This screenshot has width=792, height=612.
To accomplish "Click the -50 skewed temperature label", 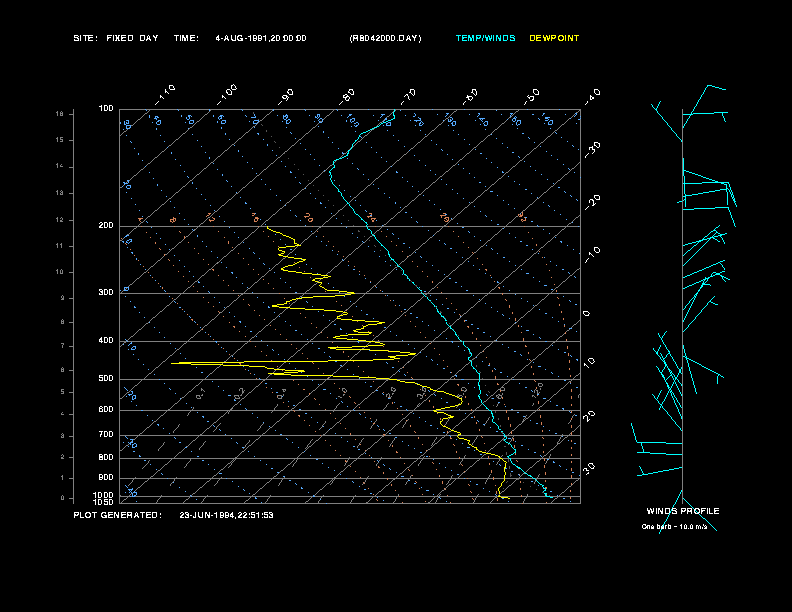I will coord(532,96).
